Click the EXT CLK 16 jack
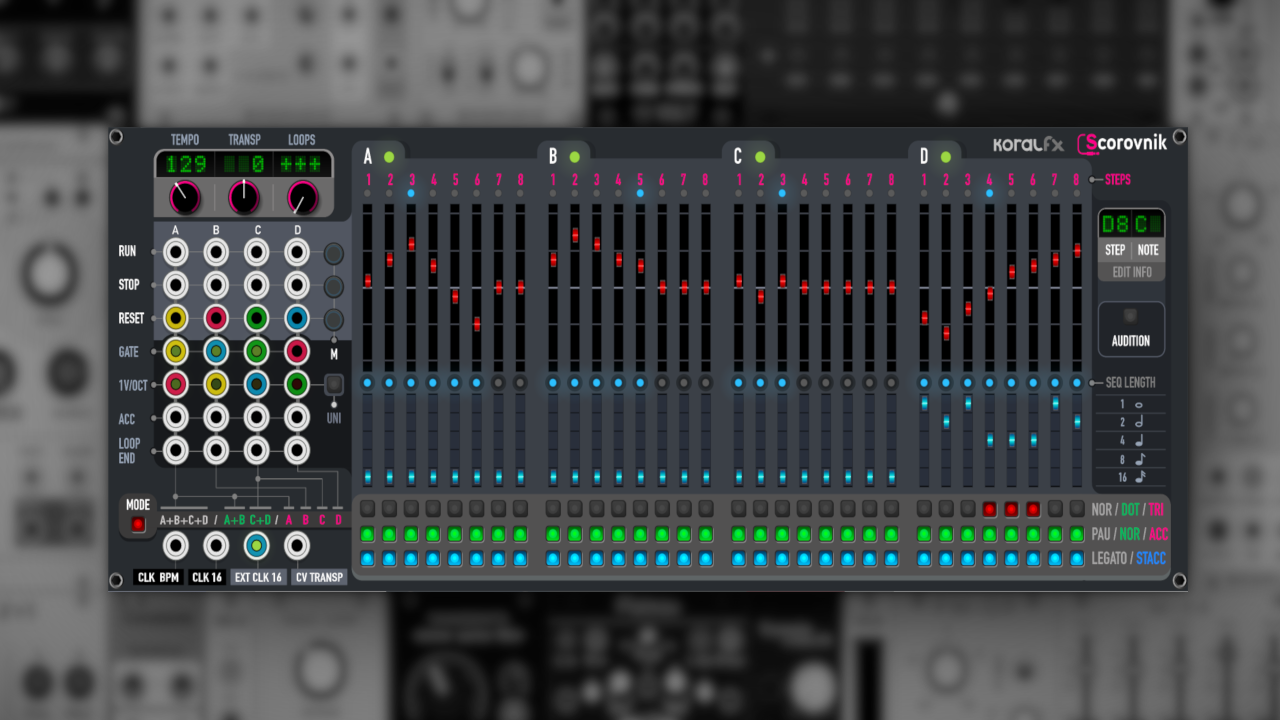The height and width of the screenshot is (720, 1280). click(256, 545)
